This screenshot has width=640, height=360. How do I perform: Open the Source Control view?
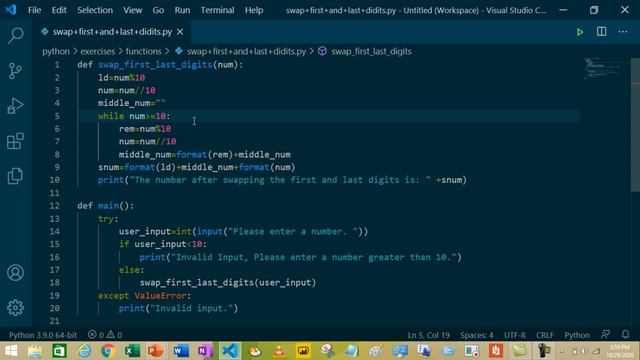pyautogui.click(x=15, y=71)
